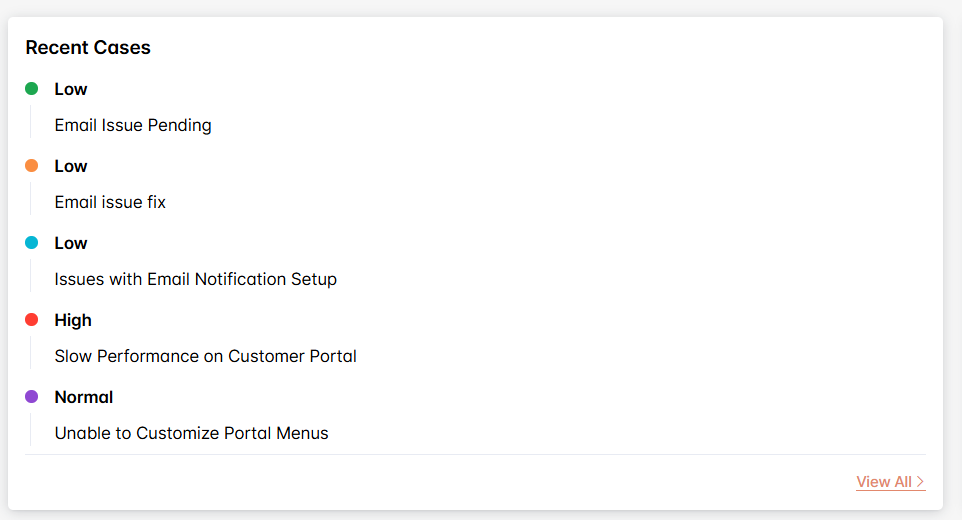Open Slow Performance on Customer Portal case
The height and width of the screenshot is (520, 962).
pos(205,357)
